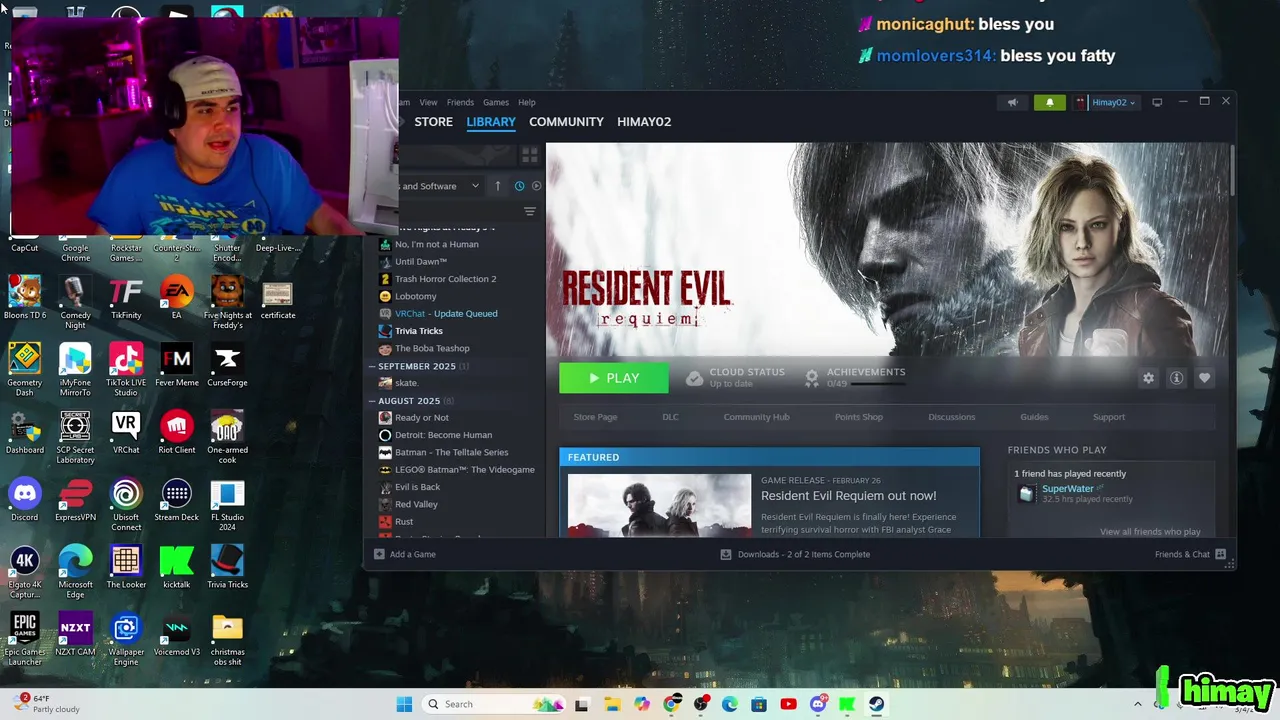This screenshot has width=1280, height=720.
Task: Expand the Games and Software filter dropdown
Action: tap(440, 186)
